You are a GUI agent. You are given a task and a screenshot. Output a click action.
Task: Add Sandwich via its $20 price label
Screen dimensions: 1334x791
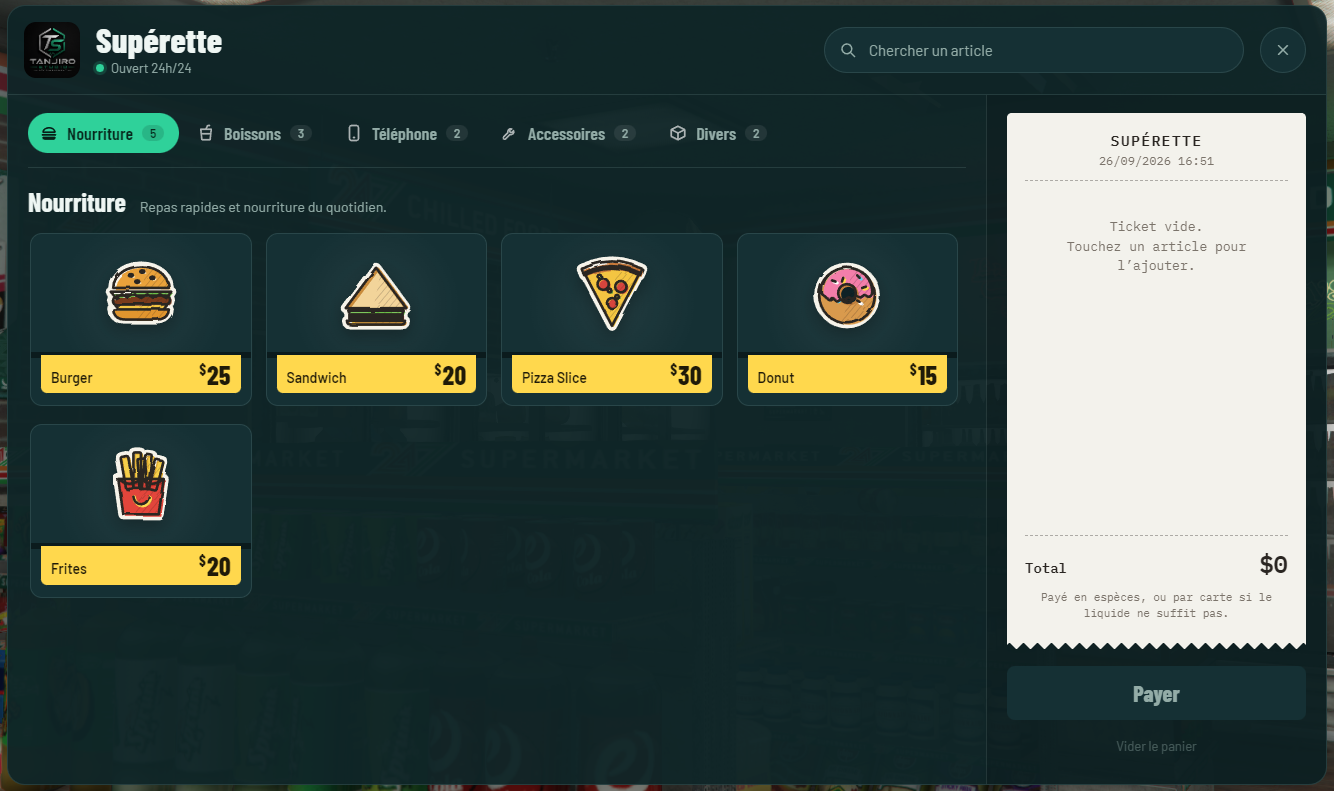(x=376, y=375)
